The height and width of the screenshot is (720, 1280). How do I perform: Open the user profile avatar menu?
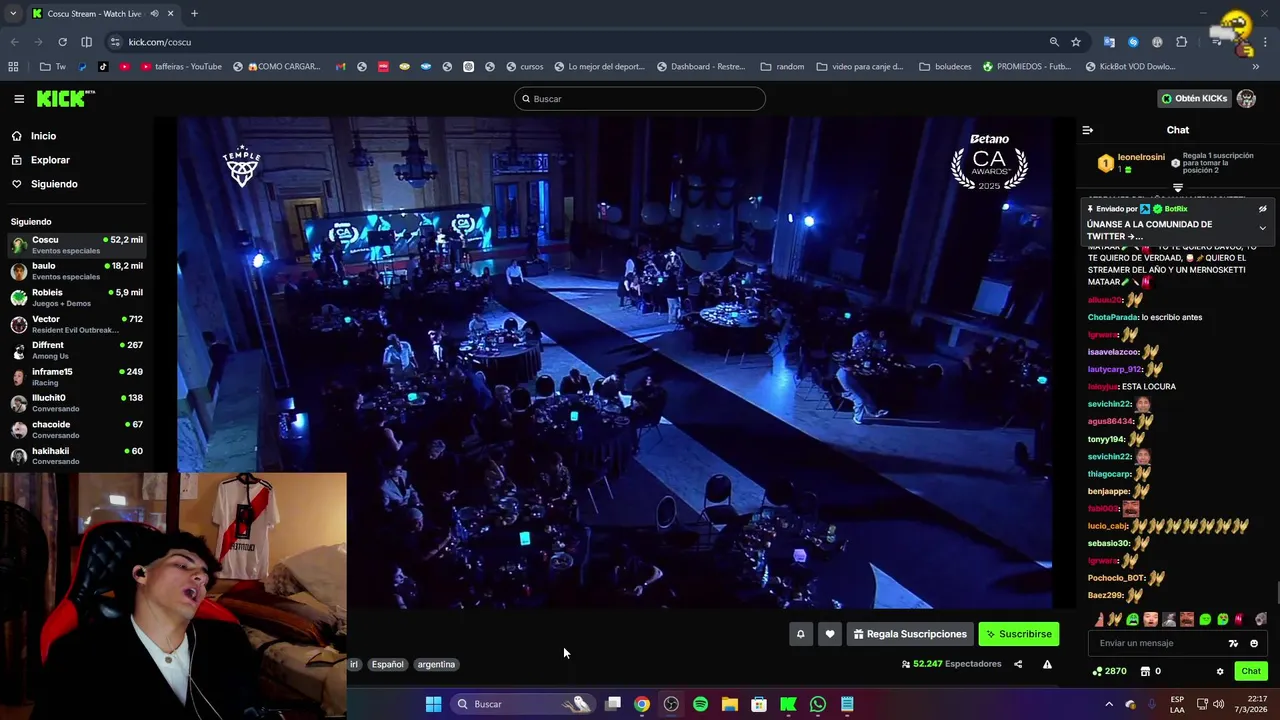(x=1246, y=98)
